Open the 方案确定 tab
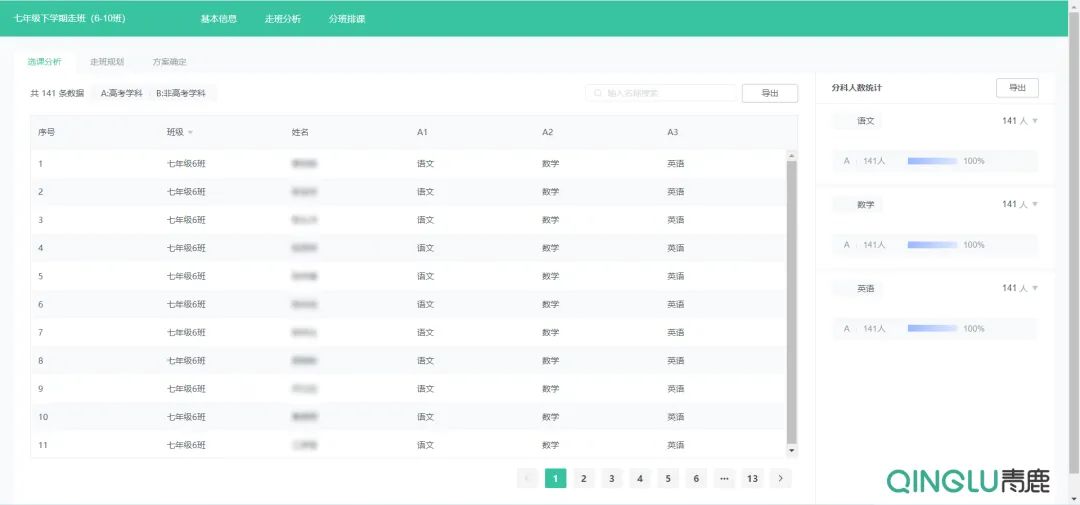 point(169,62)
